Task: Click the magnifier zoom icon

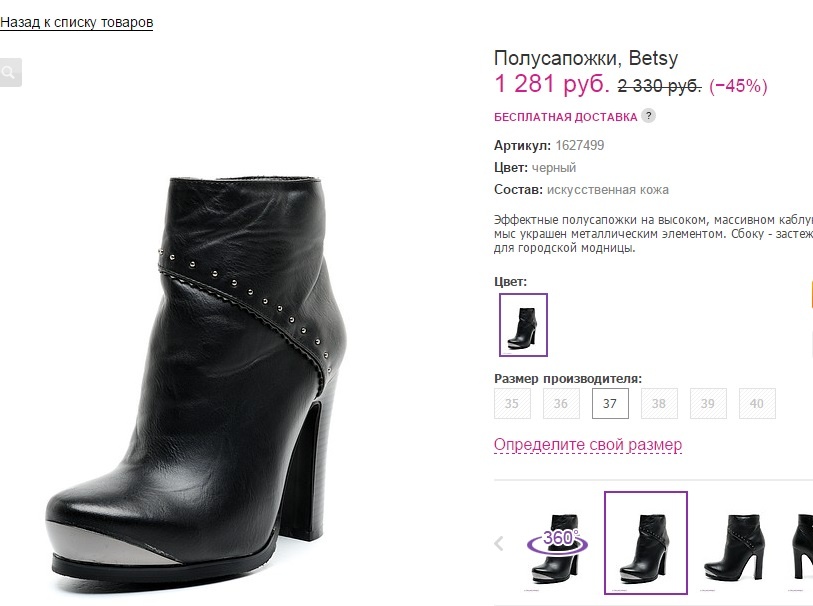Action: 9,72
